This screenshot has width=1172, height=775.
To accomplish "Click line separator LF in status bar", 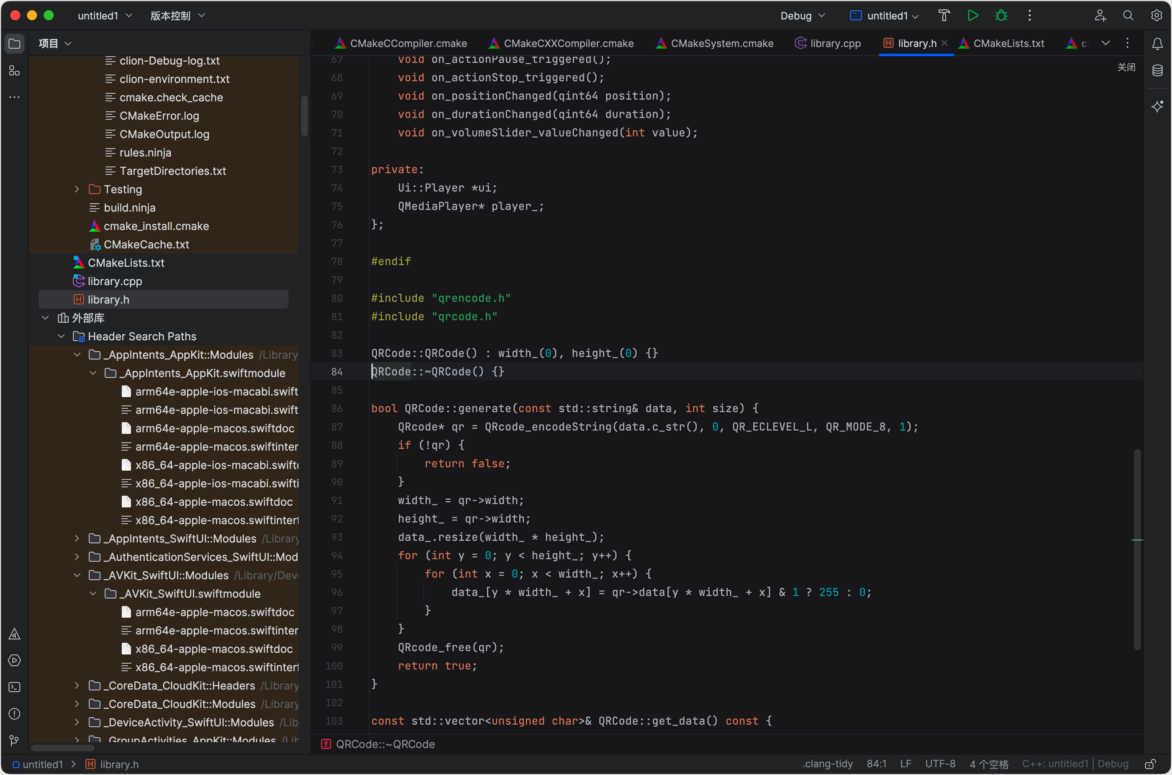I will point(905,764).
